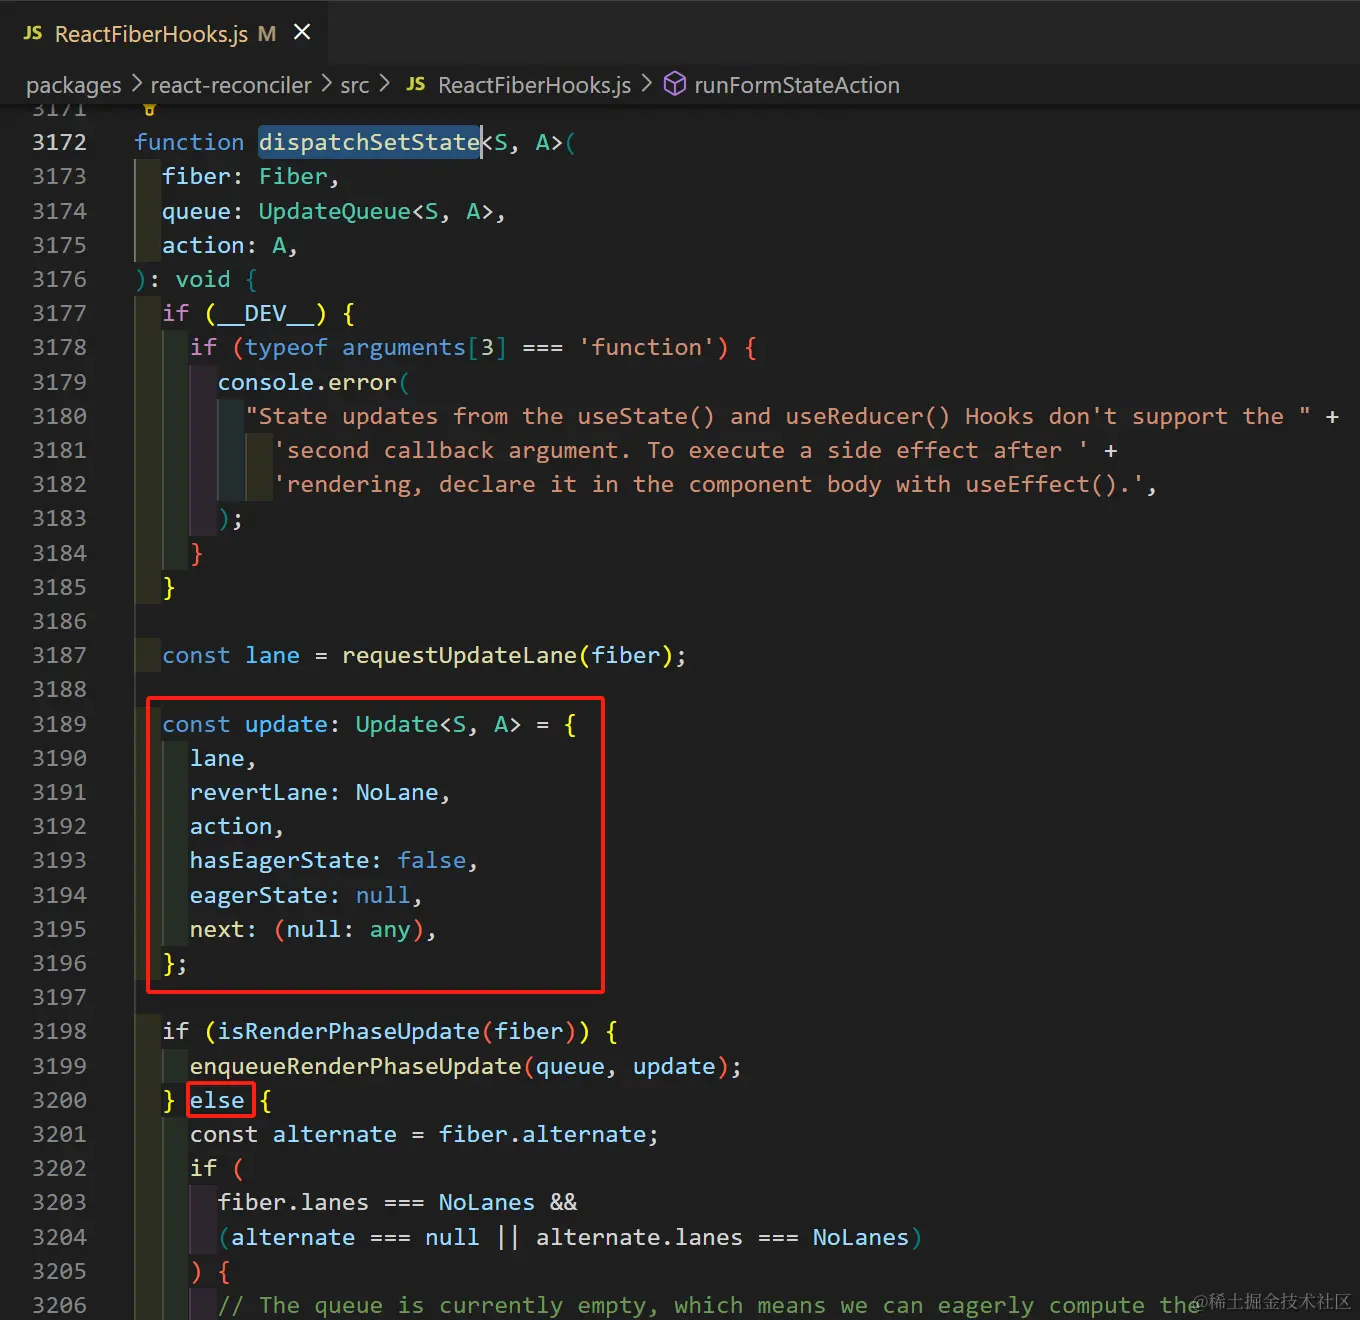
Task: Close the ReactFiberHooks.js editor tab
Action: point(302,33)
